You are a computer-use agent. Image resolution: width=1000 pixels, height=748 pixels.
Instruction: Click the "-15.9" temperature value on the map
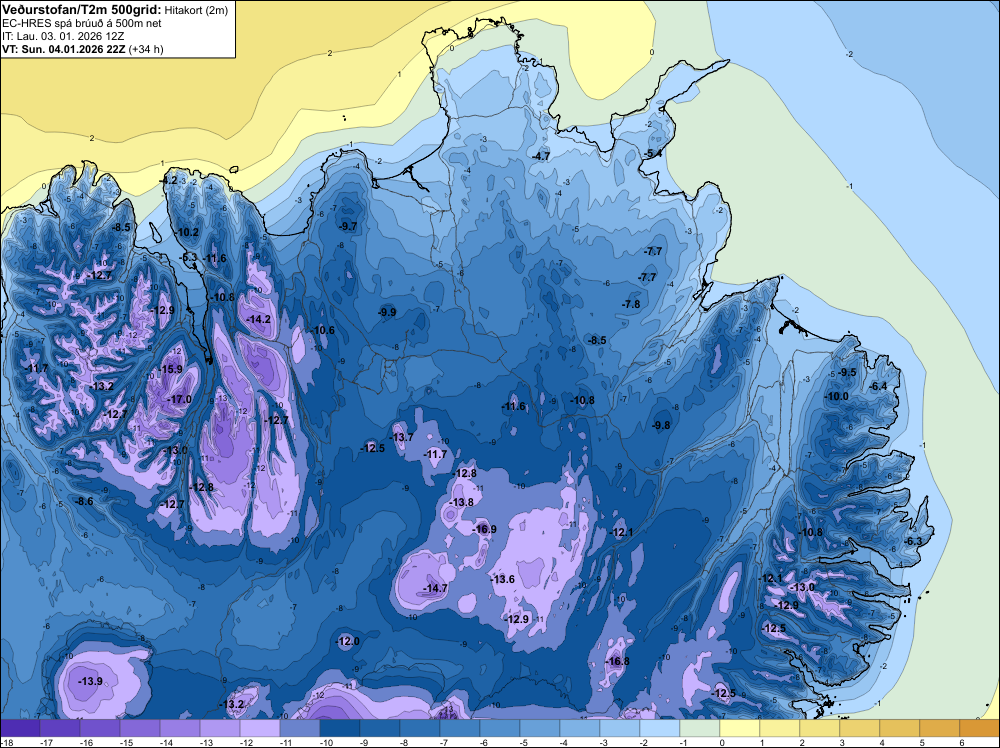click(x=170, y=369)
